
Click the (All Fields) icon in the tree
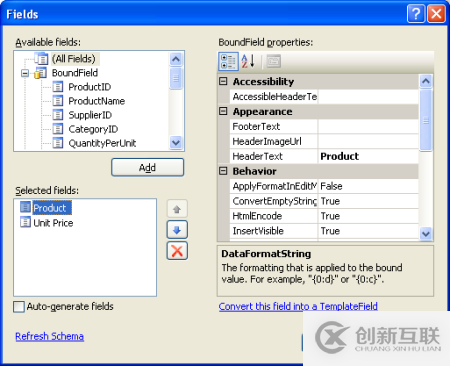tap(42, 59)
